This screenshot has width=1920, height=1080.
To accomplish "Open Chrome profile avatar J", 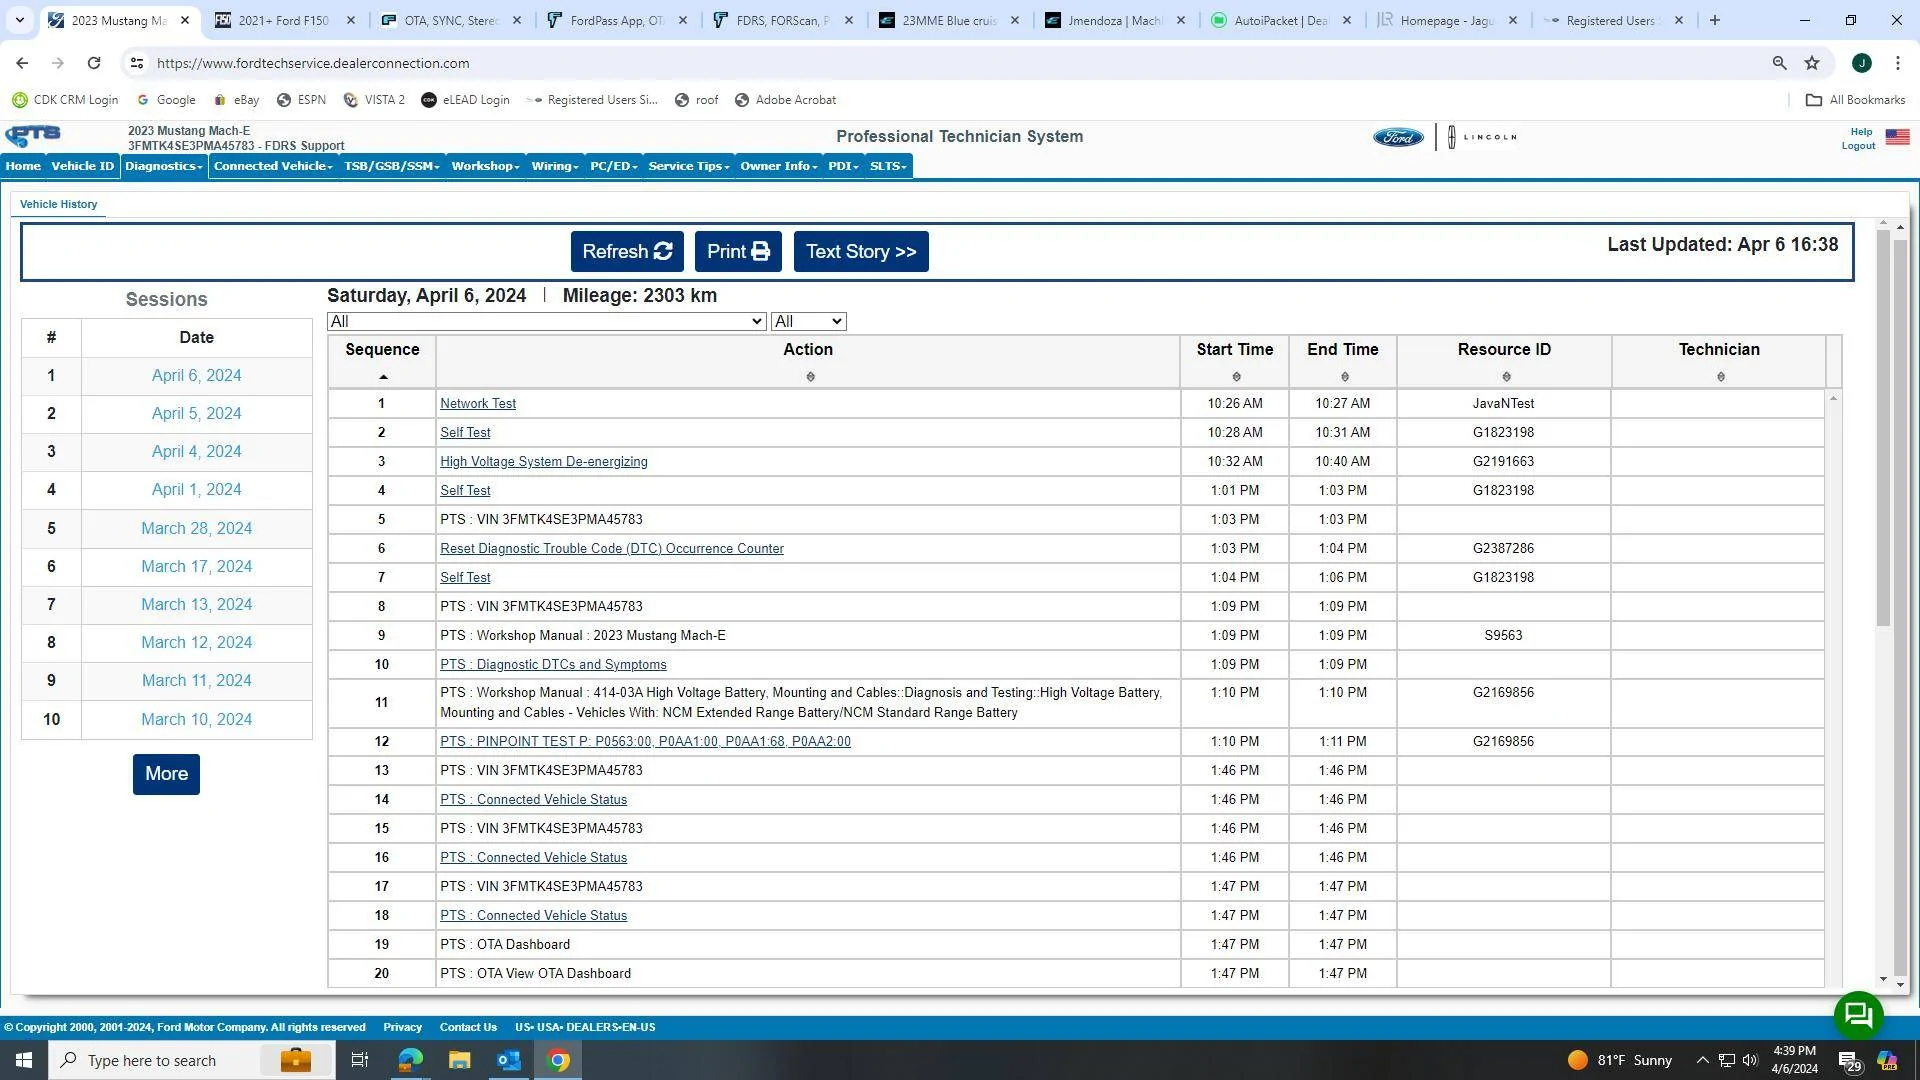I will (x=1862, y=63).
